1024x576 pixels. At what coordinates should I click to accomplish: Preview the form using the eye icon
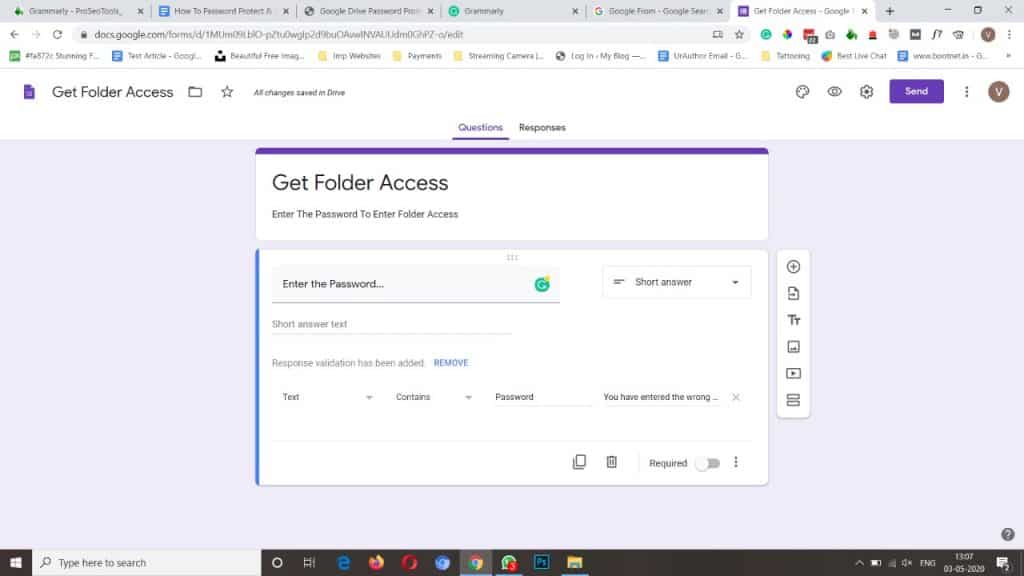tap(834, 91)
